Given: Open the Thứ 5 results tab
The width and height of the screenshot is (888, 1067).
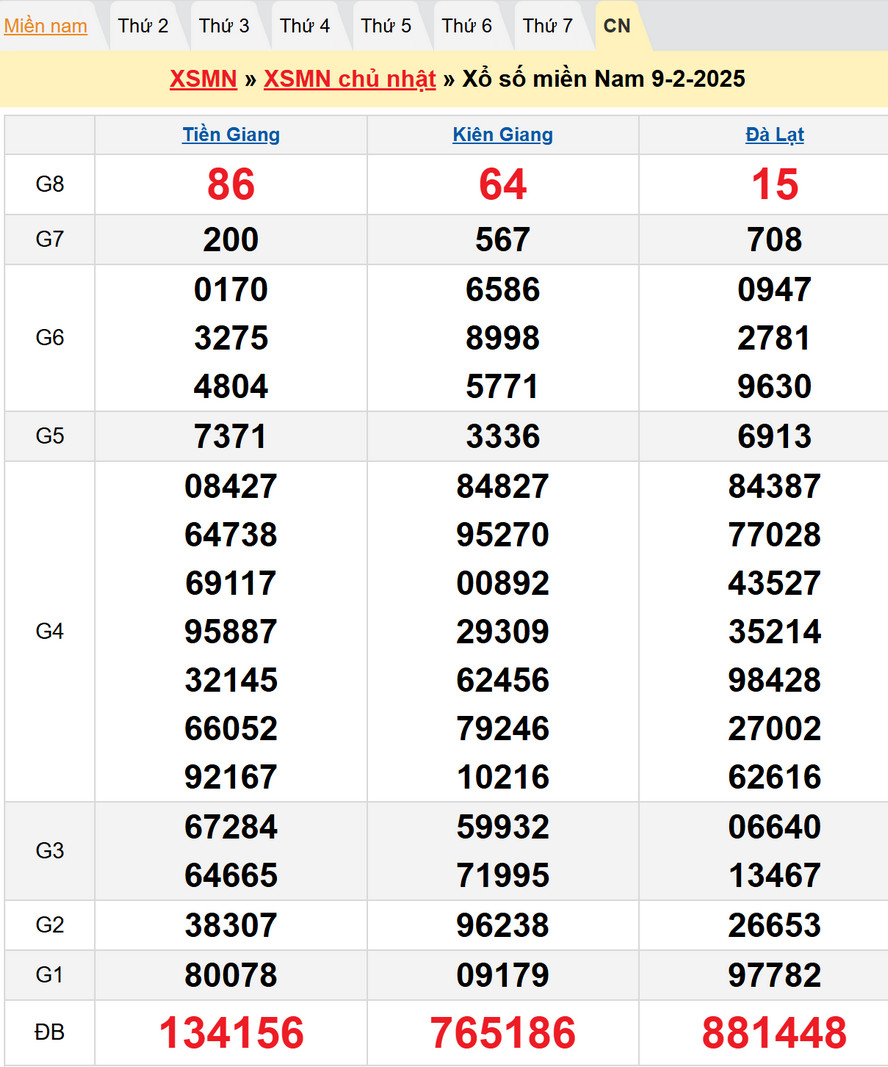Looking at the screenshot, I should [386, 26].
